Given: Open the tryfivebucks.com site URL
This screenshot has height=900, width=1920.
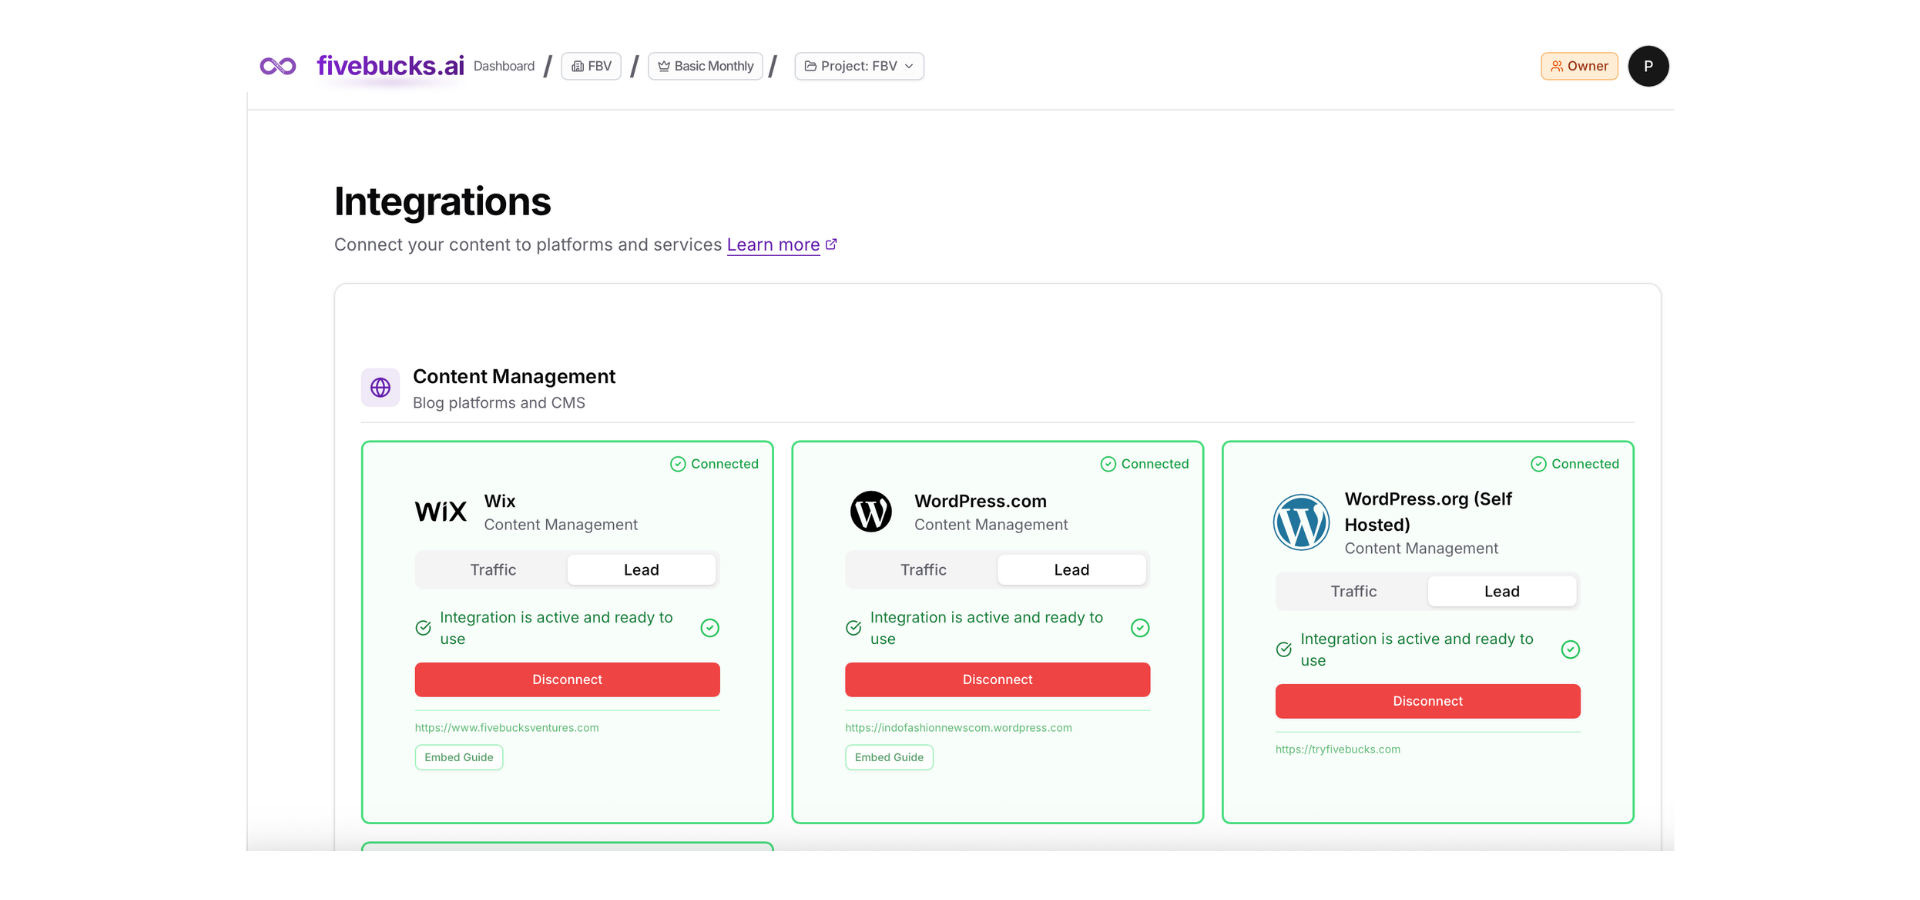Looking at the screenshot, I should pos(1337,750).
